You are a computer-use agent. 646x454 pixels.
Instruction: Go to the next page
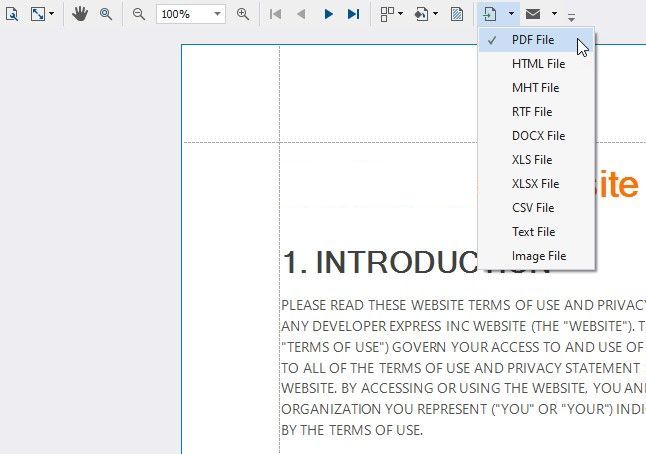pos(329,14)
